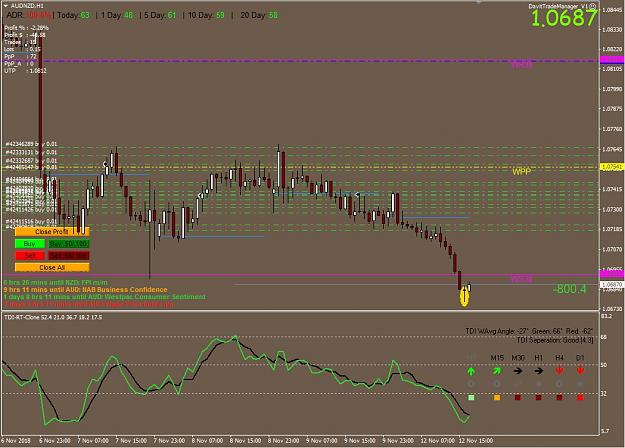Click the 'NAB Business Confidence' news line
625x448 pixels.
[x=85, y=290]
